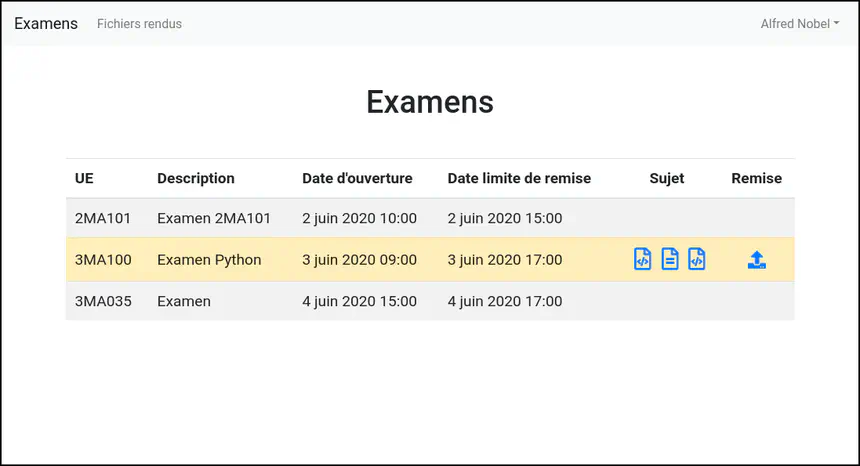
Task: Click the large Examens page heading
Action: coord(430,101)
